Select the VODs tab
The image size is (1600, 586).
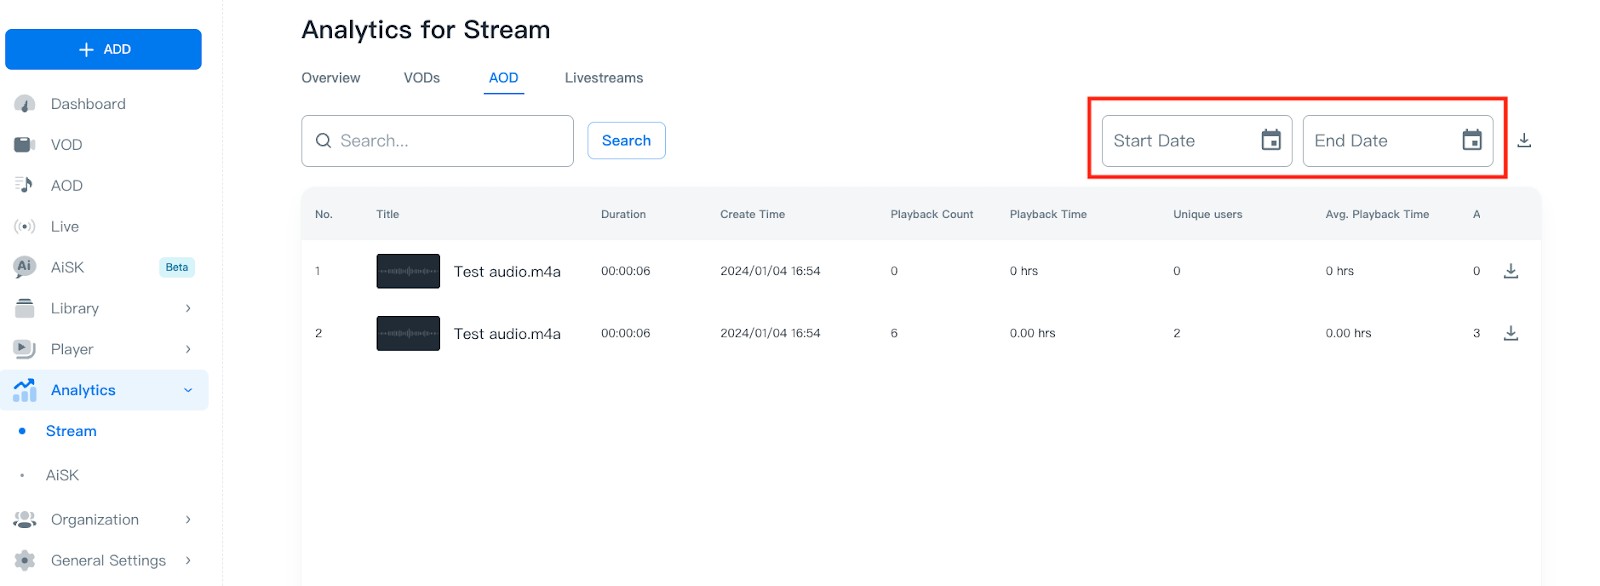click(421, 78)
